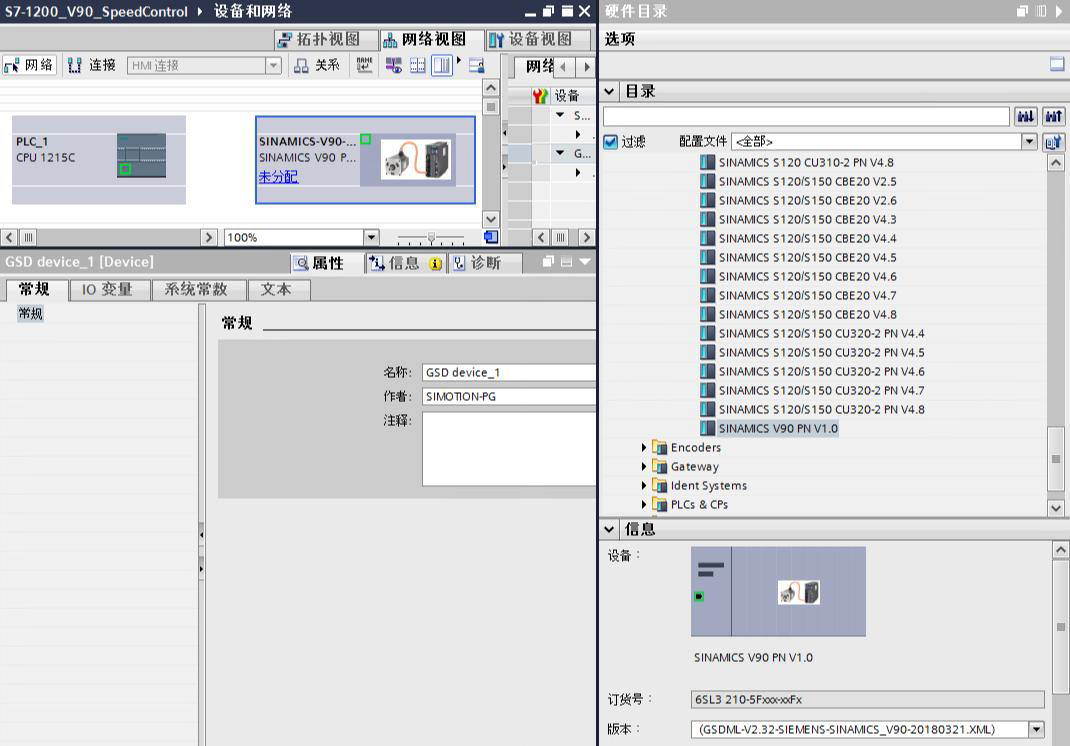Collapse the inspector window with down arrow
Screen dimensions: 1070x746
585,262
